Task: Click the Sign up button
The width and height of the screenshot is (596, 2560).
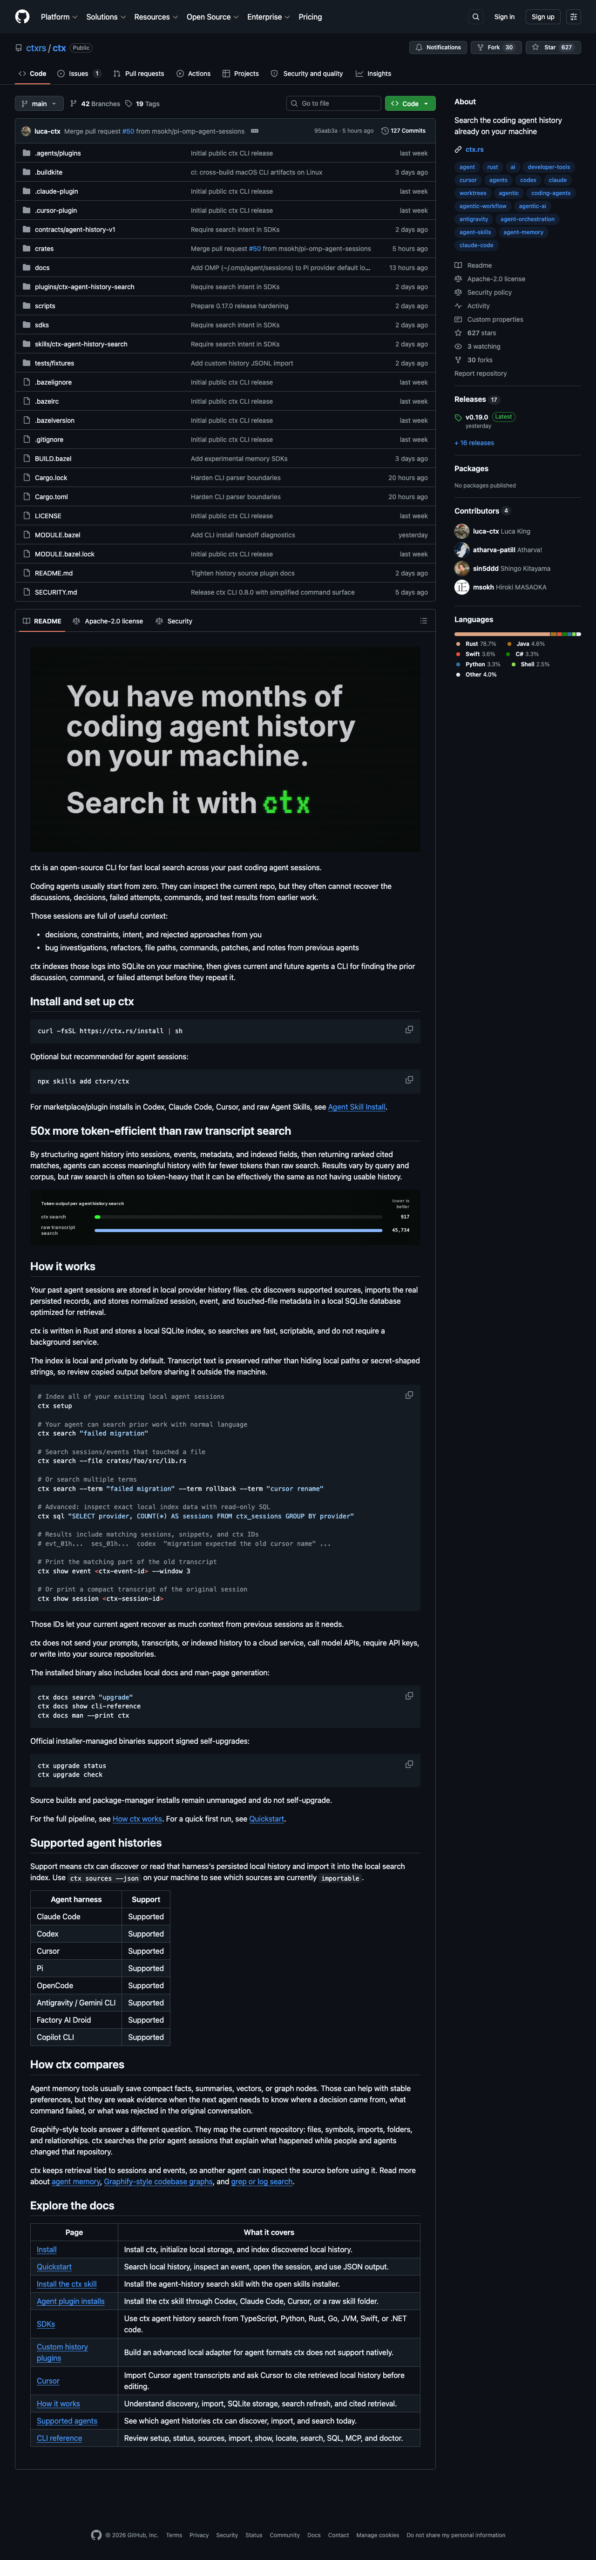Action: pyautogui.click(x=543, y=17)
